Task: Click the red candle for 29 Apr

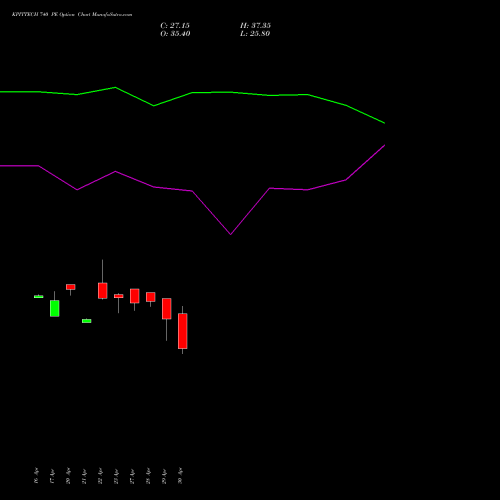Action: tap(167, 309)
